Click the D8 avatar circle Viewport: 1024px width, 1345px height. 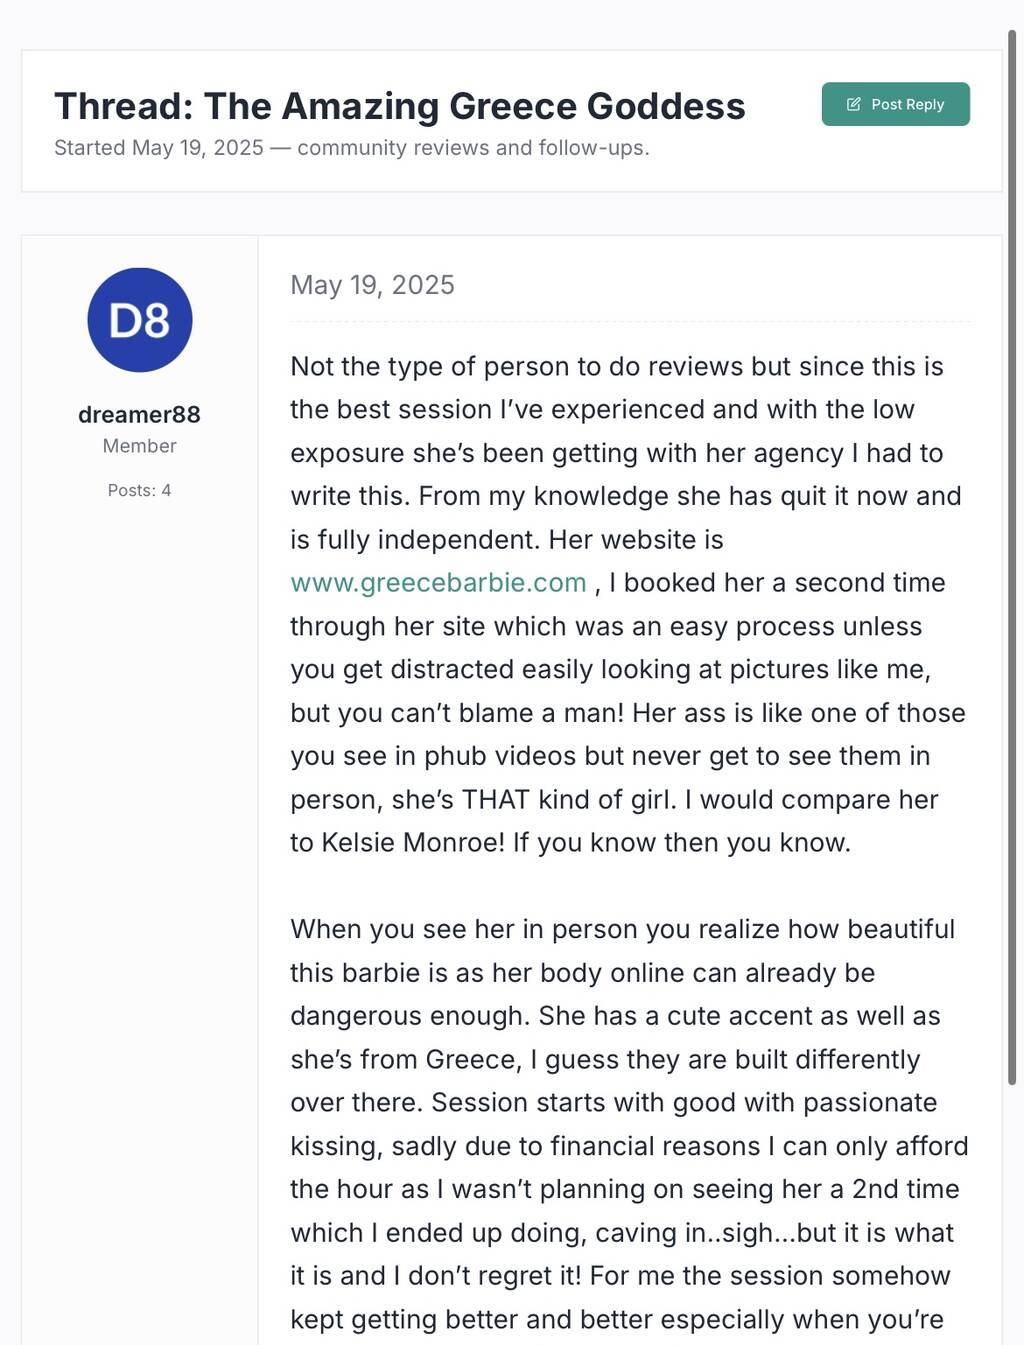click(140, 320)
